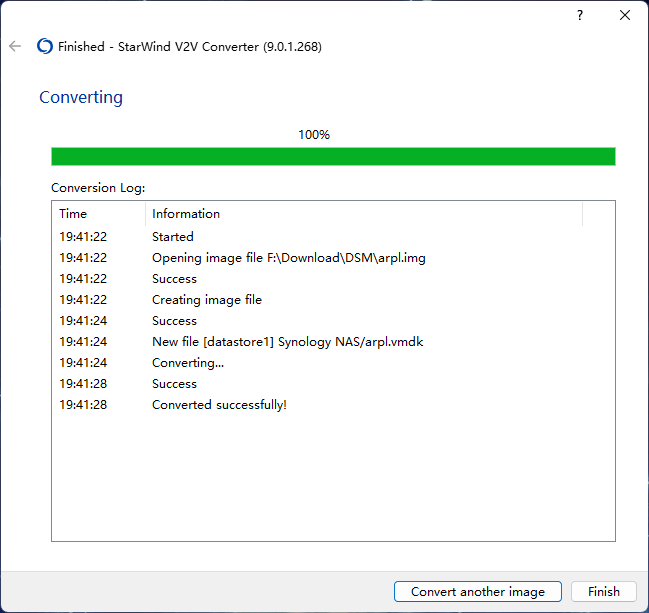
Task: Click the 'Converting' page heading
Action: [81, 98]
